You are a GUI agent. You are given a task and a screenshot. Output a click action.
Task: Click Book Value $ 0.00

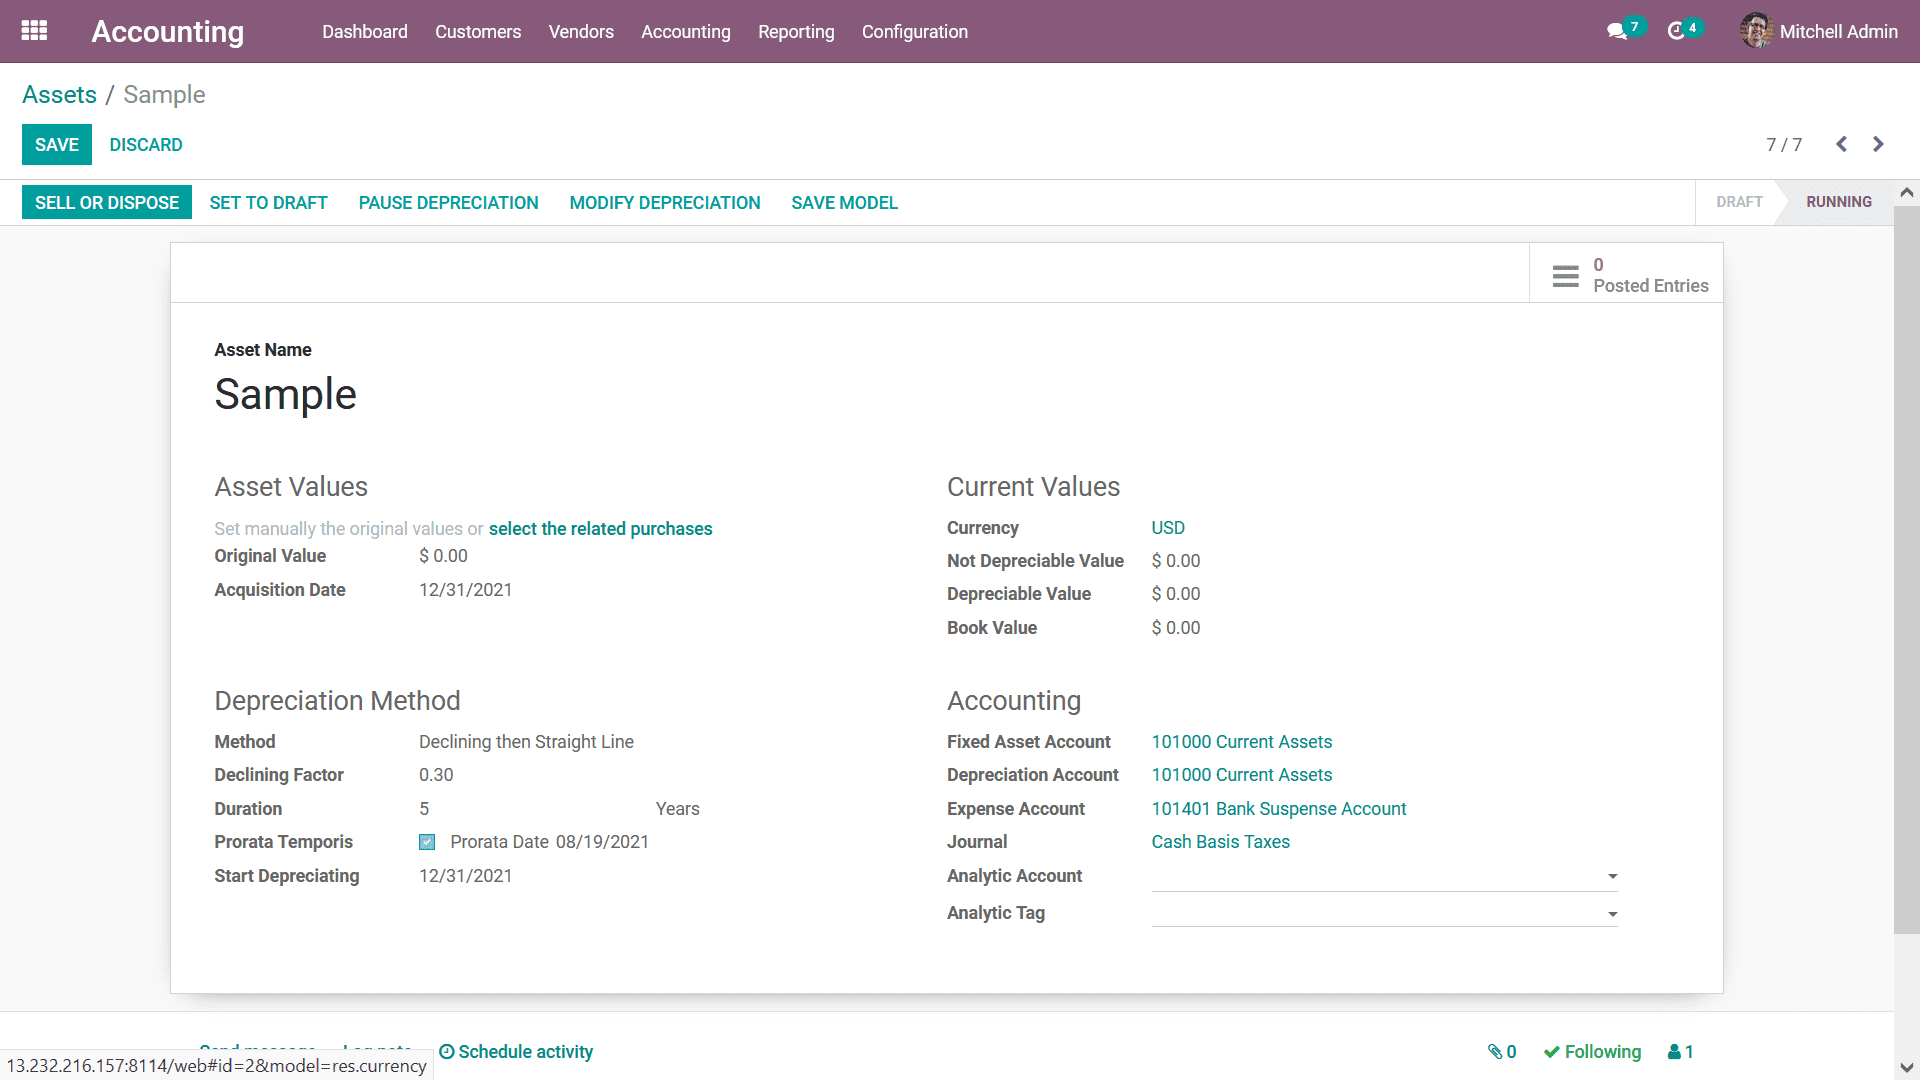(x=1175, y=627)
